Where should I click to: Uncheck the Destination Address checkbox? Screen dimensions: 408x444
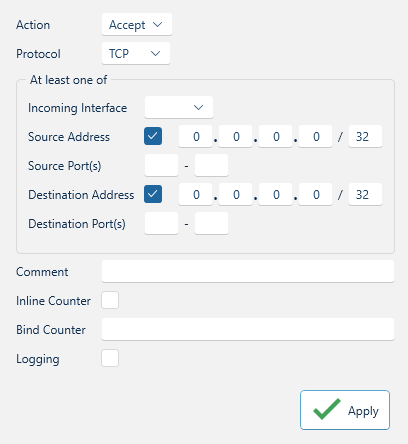(153, 194)
